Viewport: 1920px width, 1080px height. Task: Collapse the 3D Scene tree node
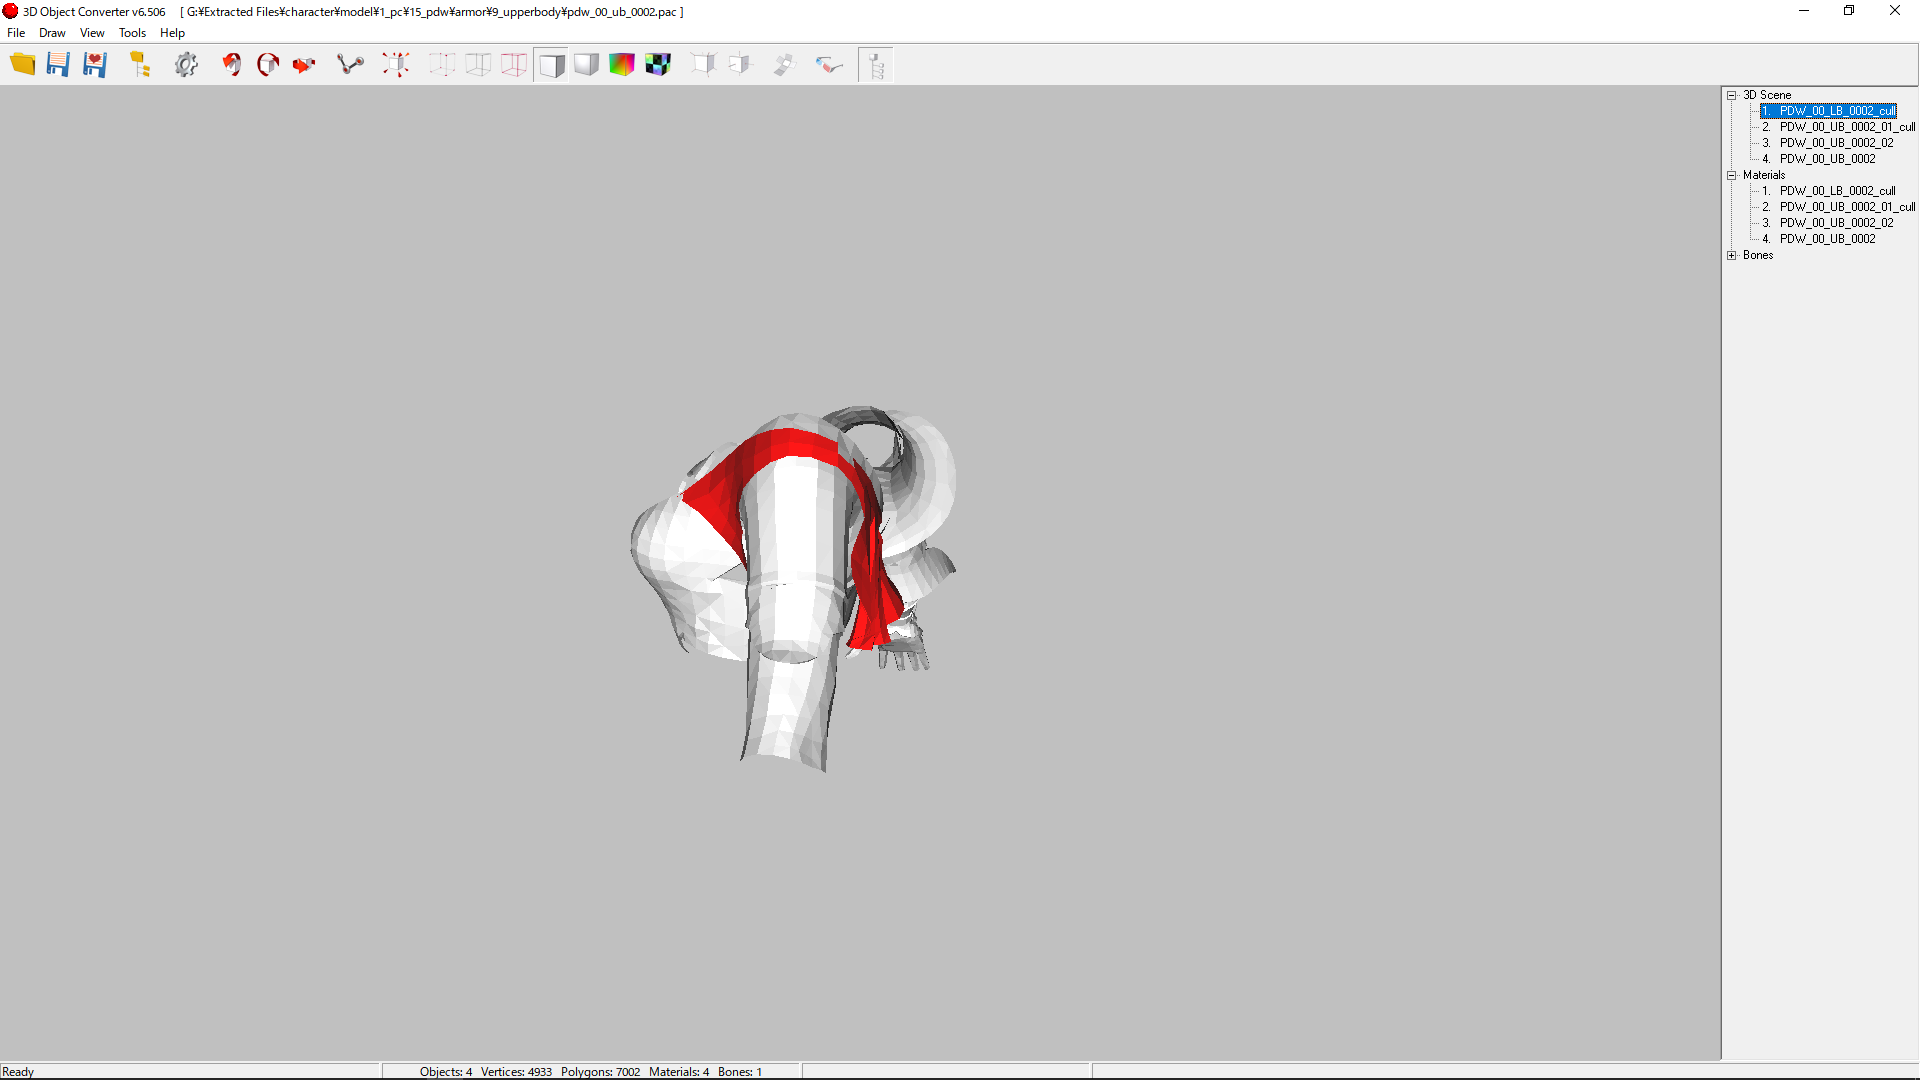[x=1732, y=95]
